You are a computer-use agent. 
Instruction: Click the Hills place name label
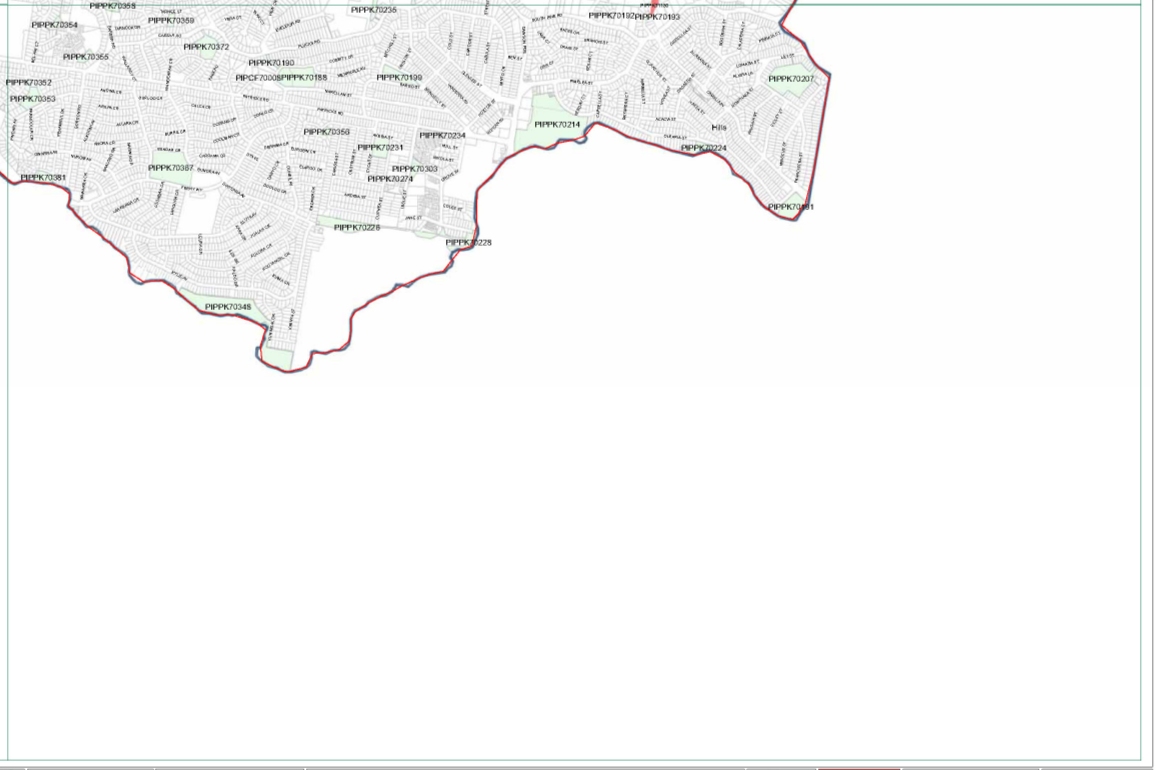click(719, 128)
